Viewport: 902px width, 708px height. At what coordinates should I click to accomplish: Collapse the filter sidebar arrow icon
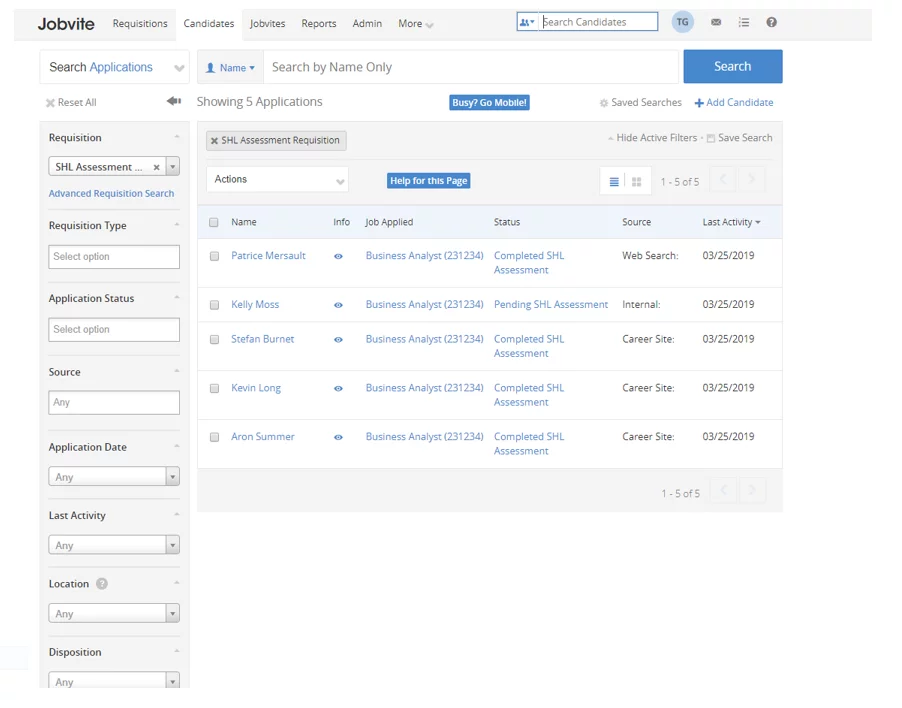pyautogui.click(x=174, y=102)
